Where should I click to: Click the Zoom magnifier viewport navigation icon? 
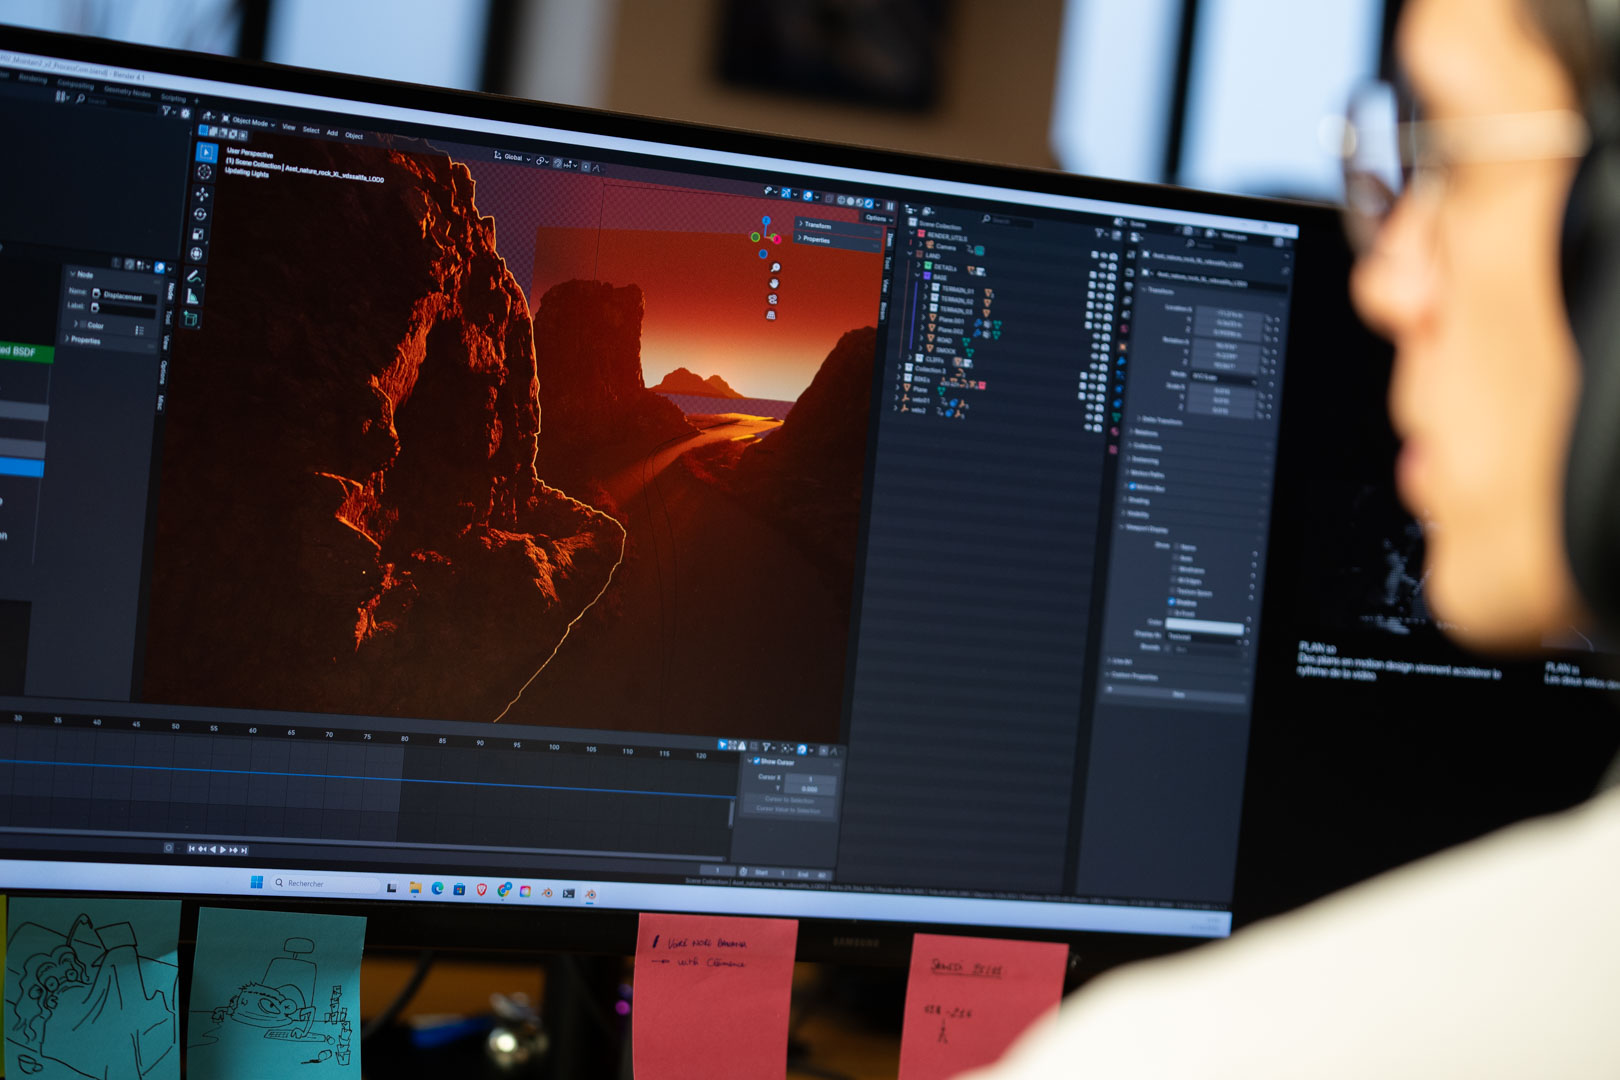coord(775,267)
